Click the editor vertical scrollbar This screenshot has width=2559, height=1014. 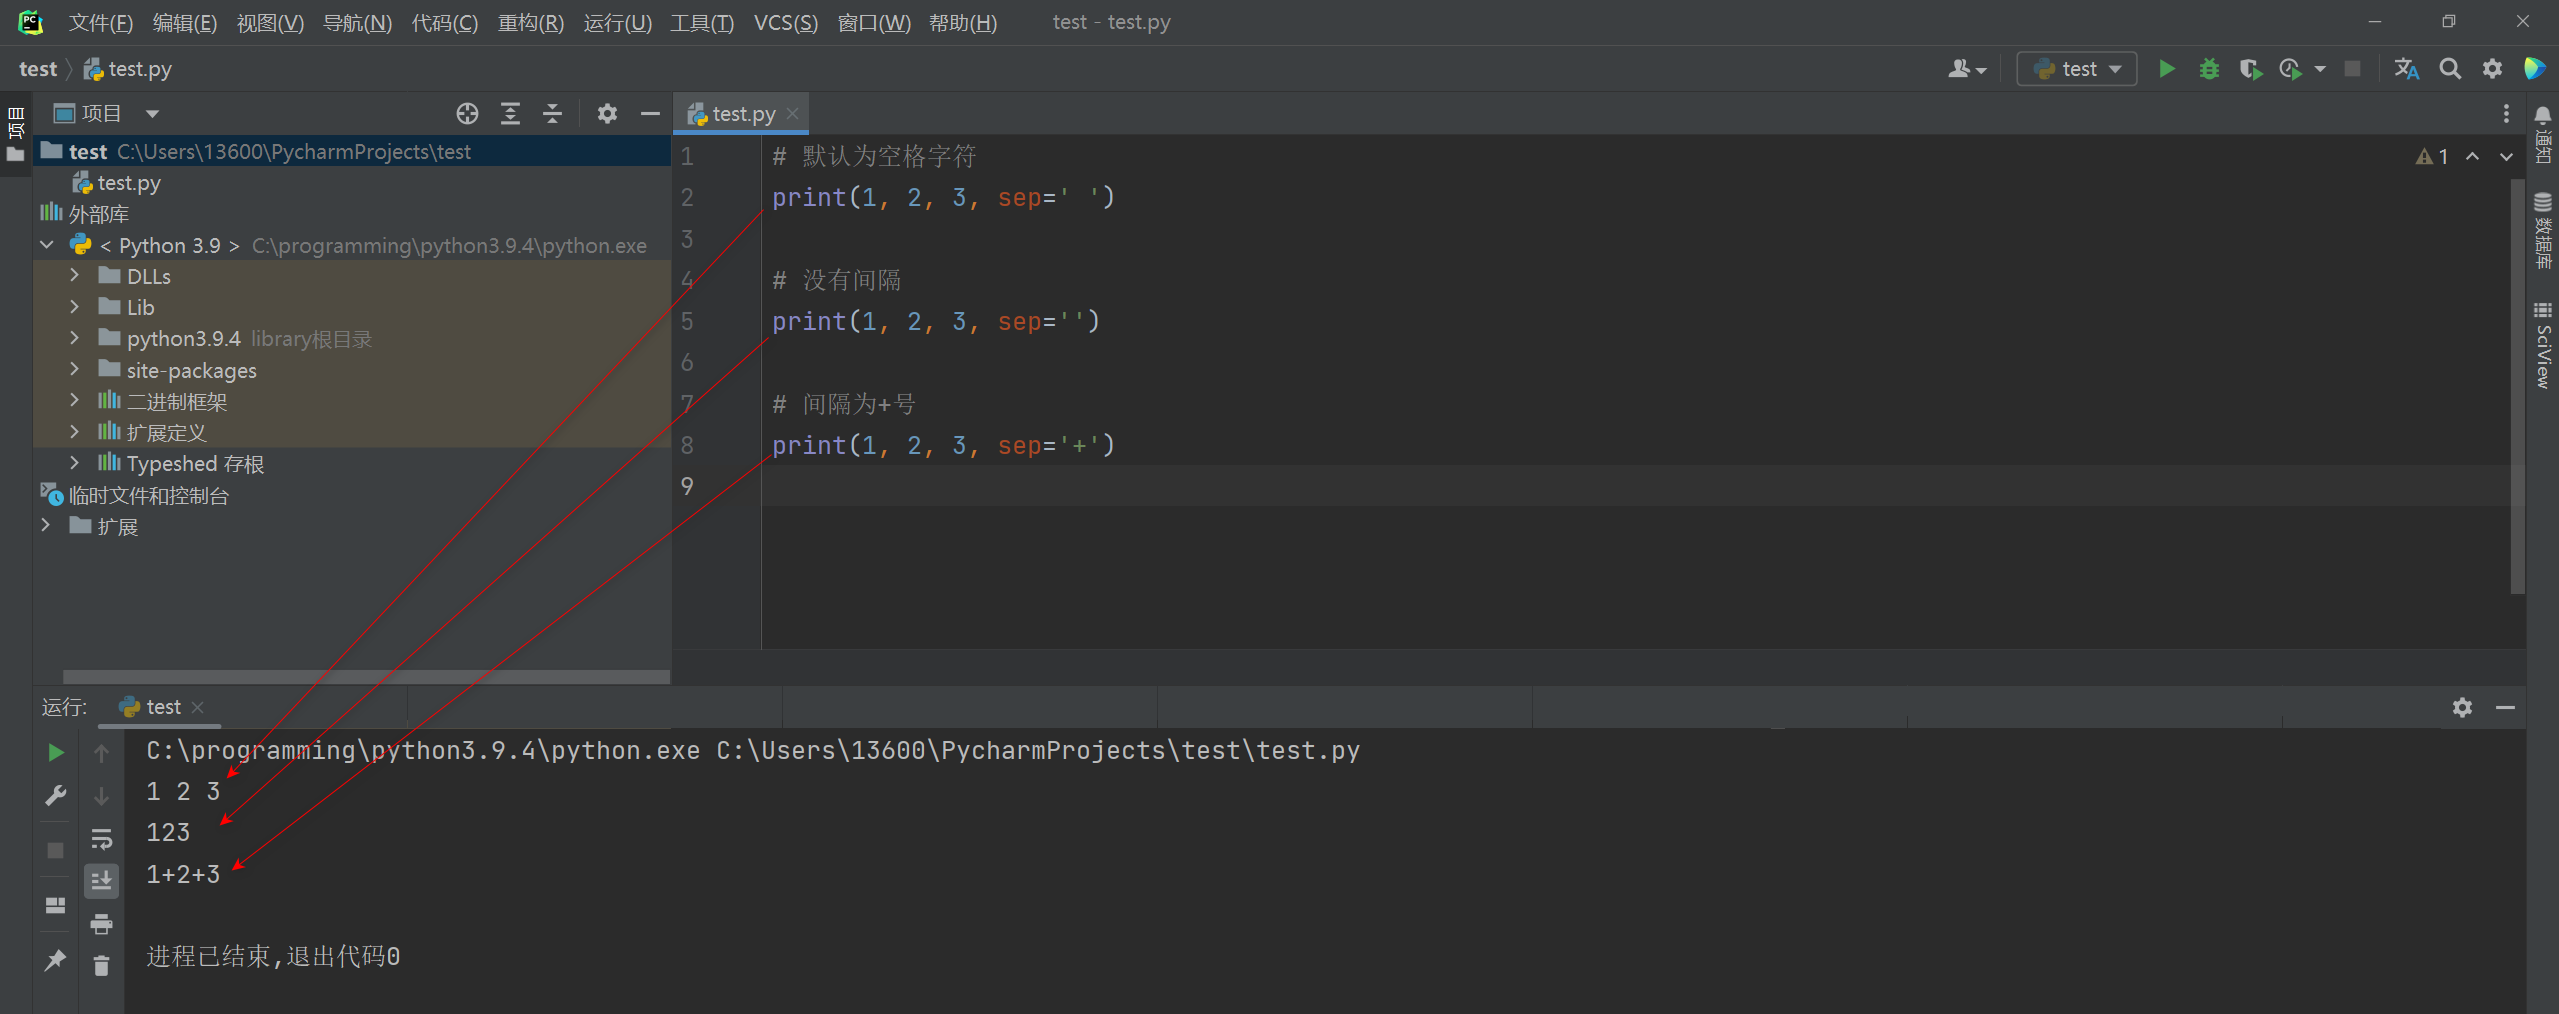(2517, 387)
